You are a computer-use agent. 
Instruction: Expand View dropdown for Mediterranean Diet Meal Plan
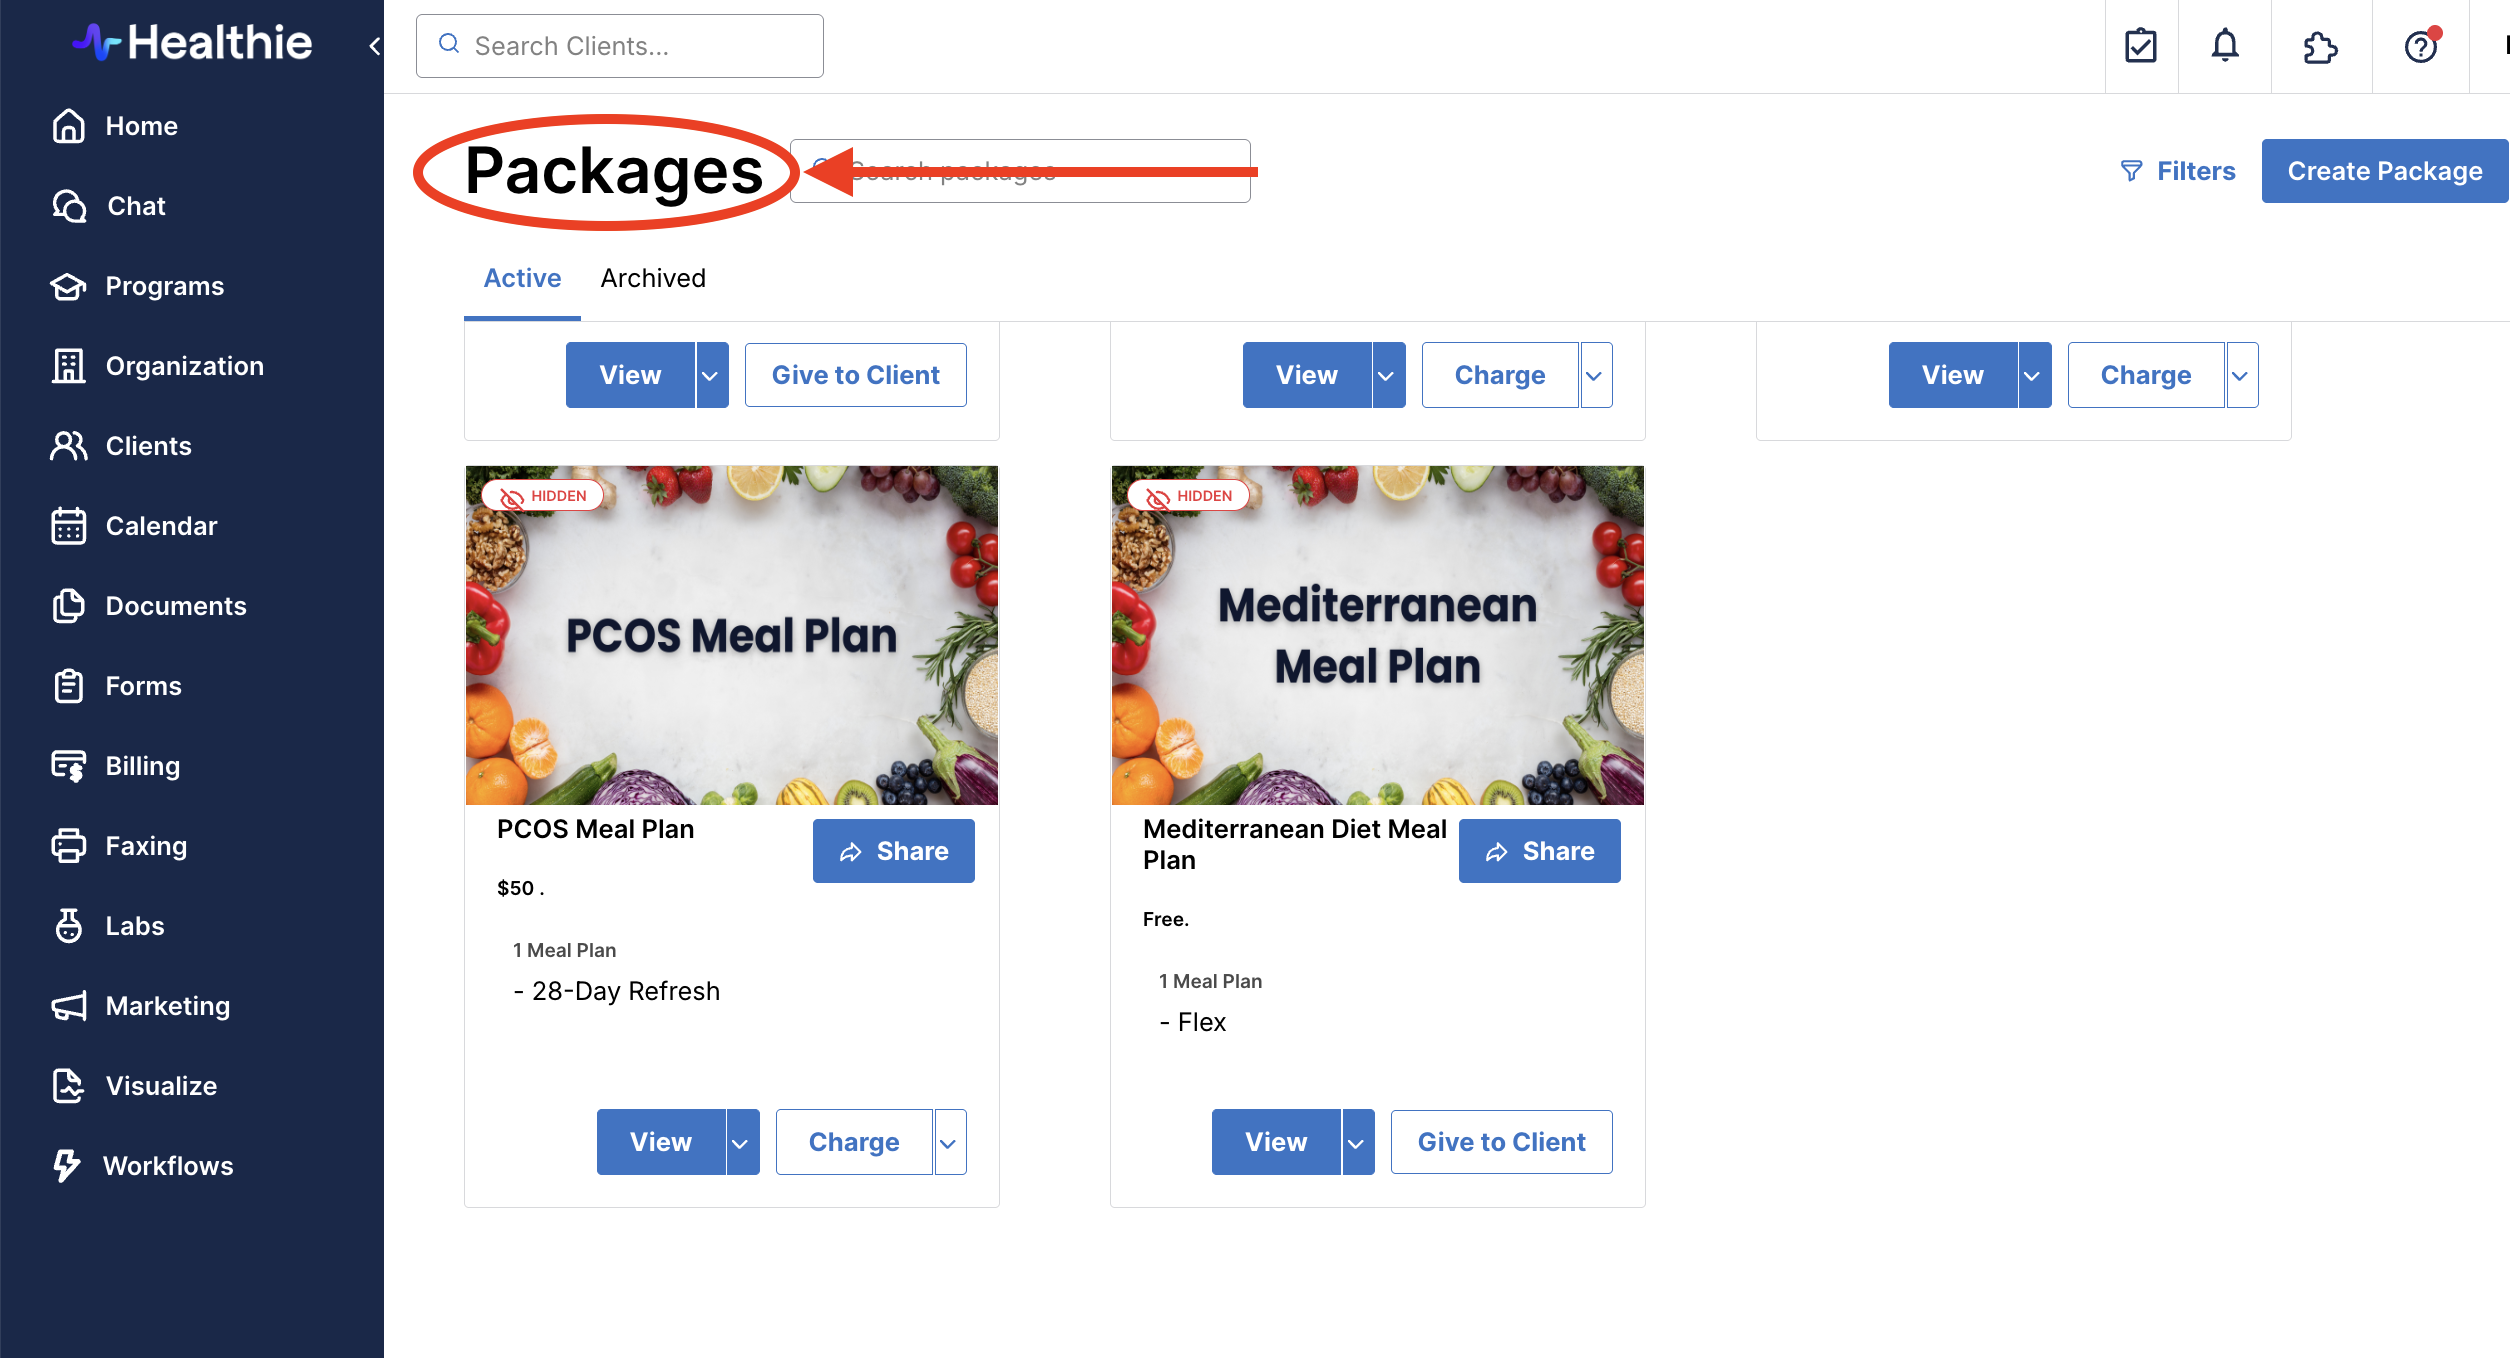[1357, 1142]
